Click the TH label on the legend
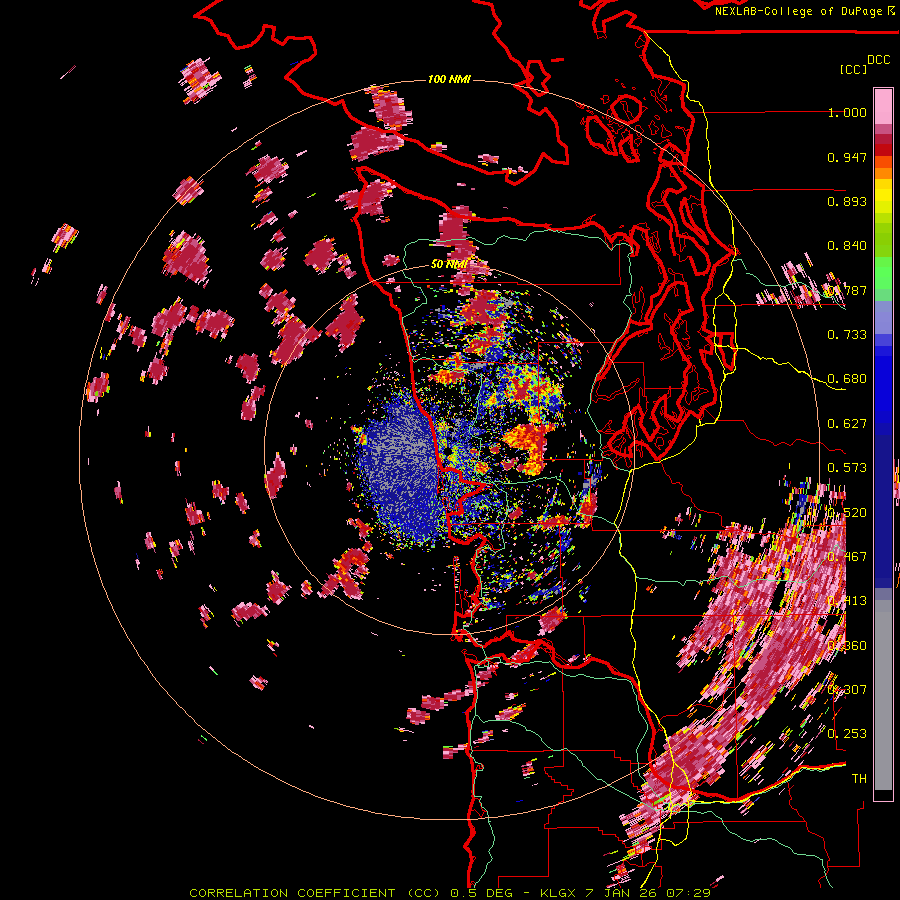The width and height of the screenshot is (900, 900). point(859,778)
